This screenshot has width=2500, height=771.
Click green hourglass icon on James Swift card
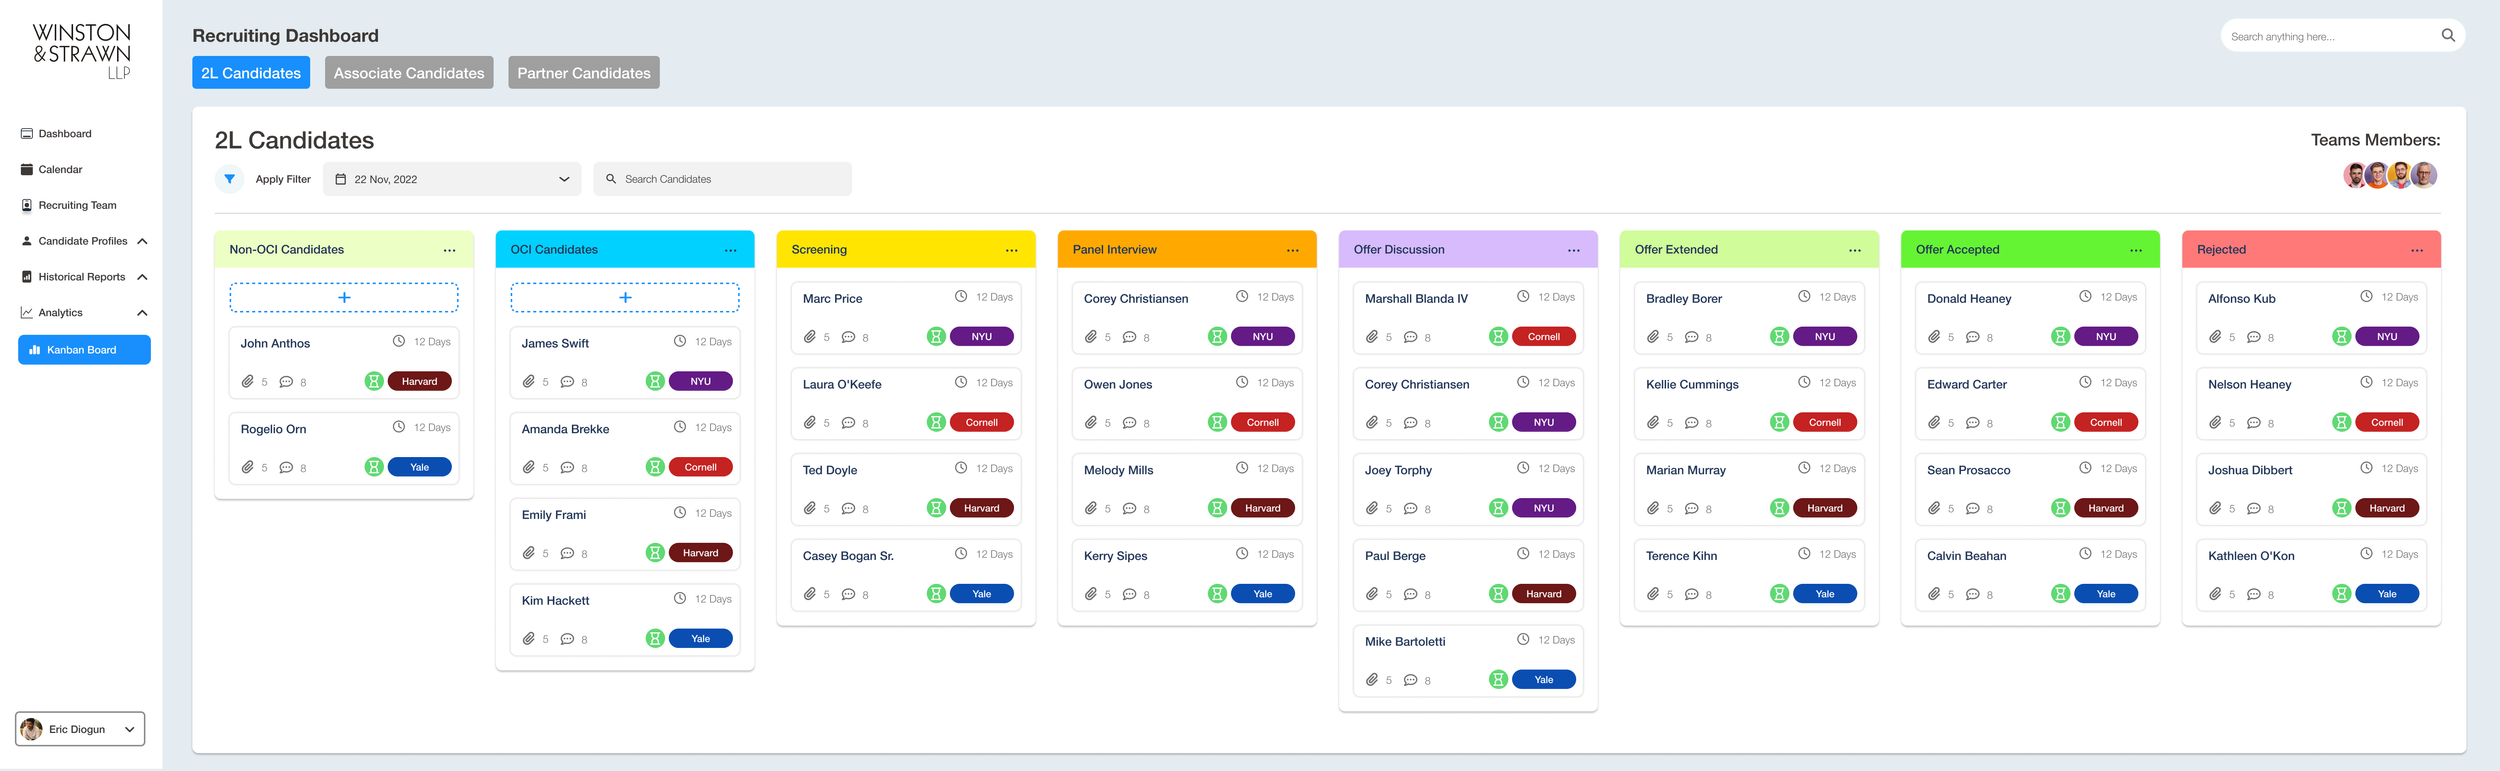(655, 381)
